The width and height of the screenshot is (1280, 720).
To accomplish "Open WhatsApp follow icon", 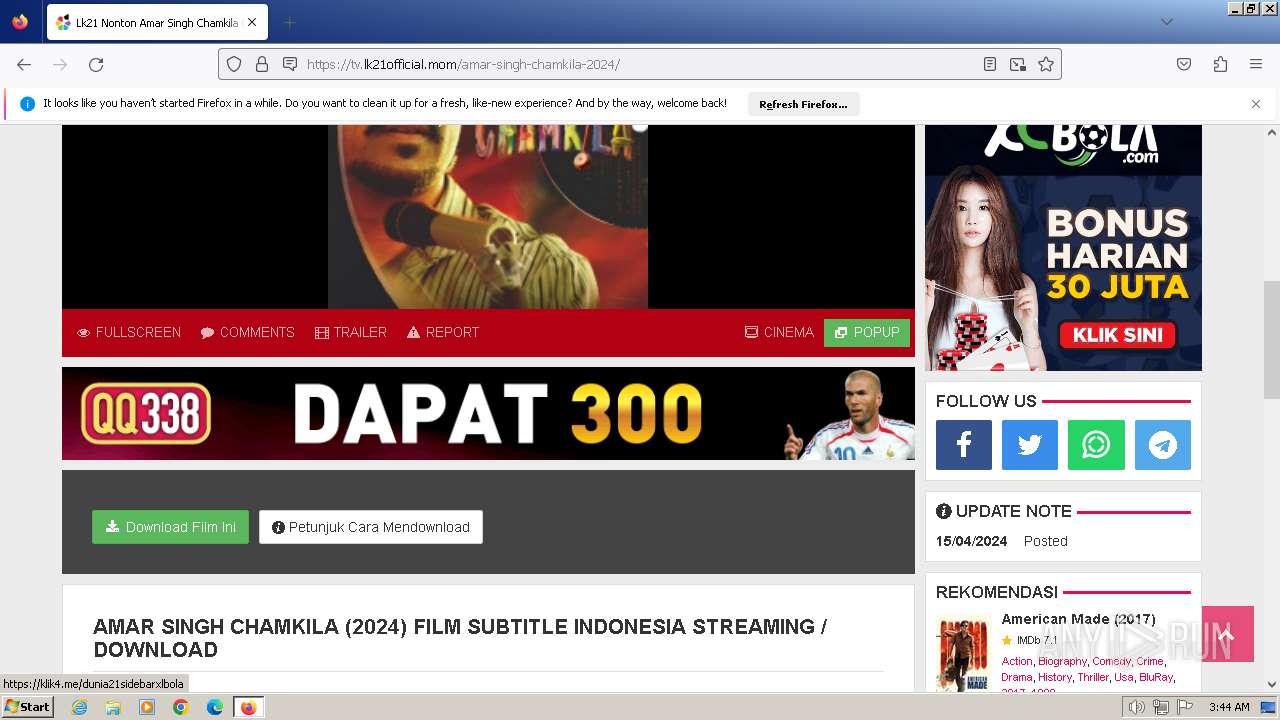I will (x=1096, y=445).
